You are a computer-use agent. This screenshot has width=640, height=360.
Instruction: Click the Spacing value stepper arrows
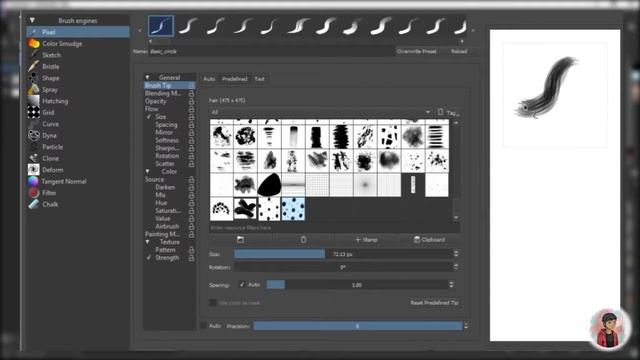(451, 284)
